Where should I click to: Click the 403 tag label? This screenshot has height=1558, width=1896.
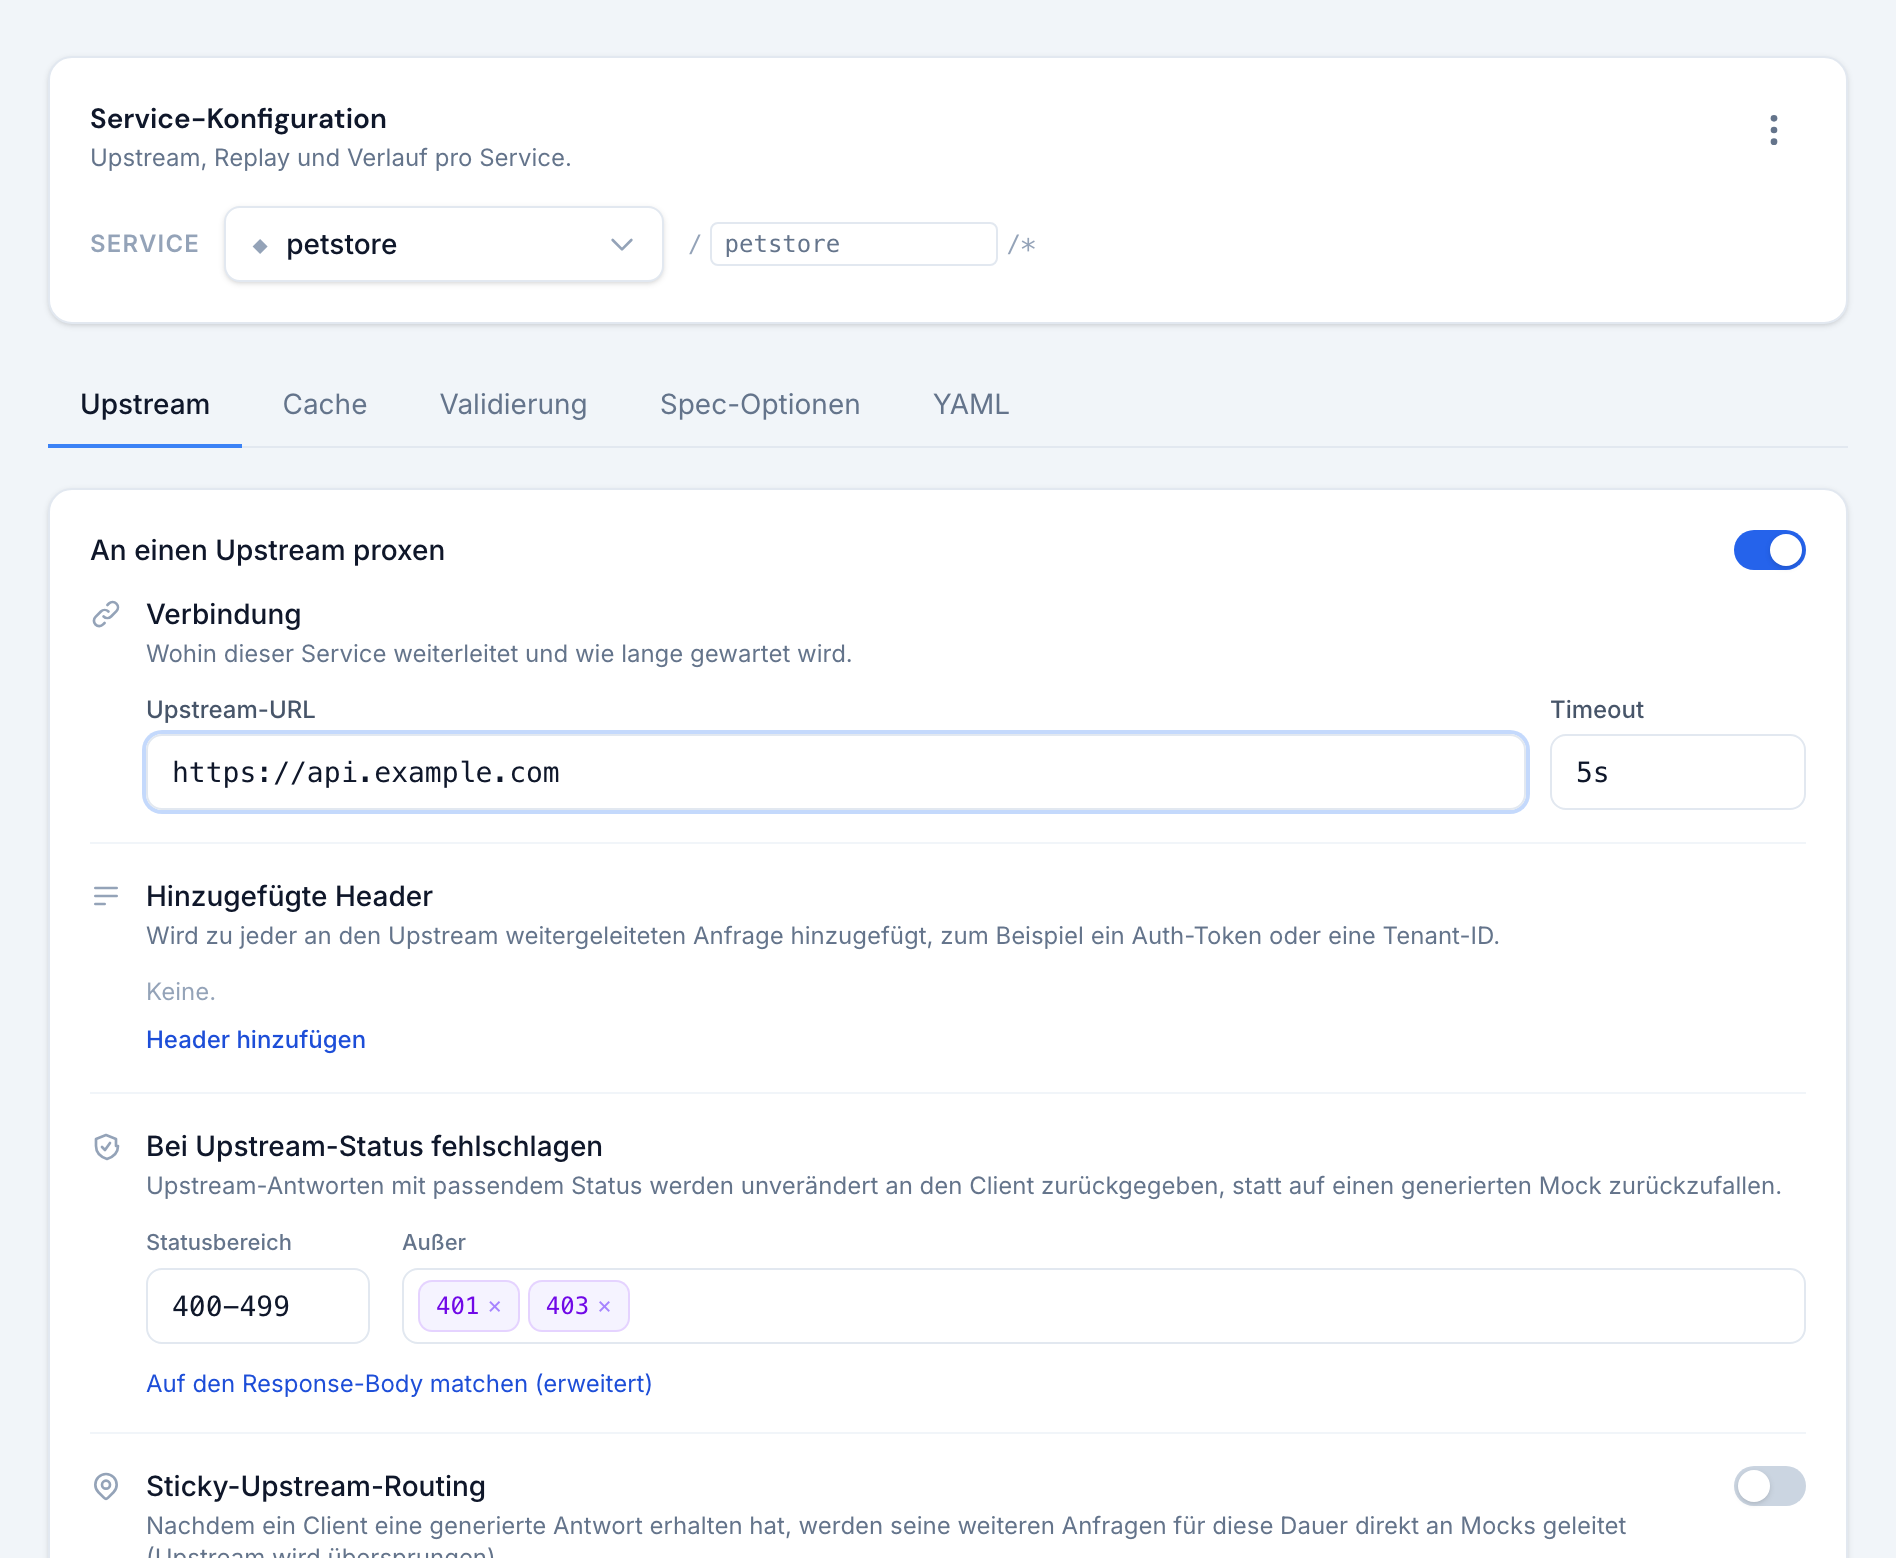click(567, 1306)
